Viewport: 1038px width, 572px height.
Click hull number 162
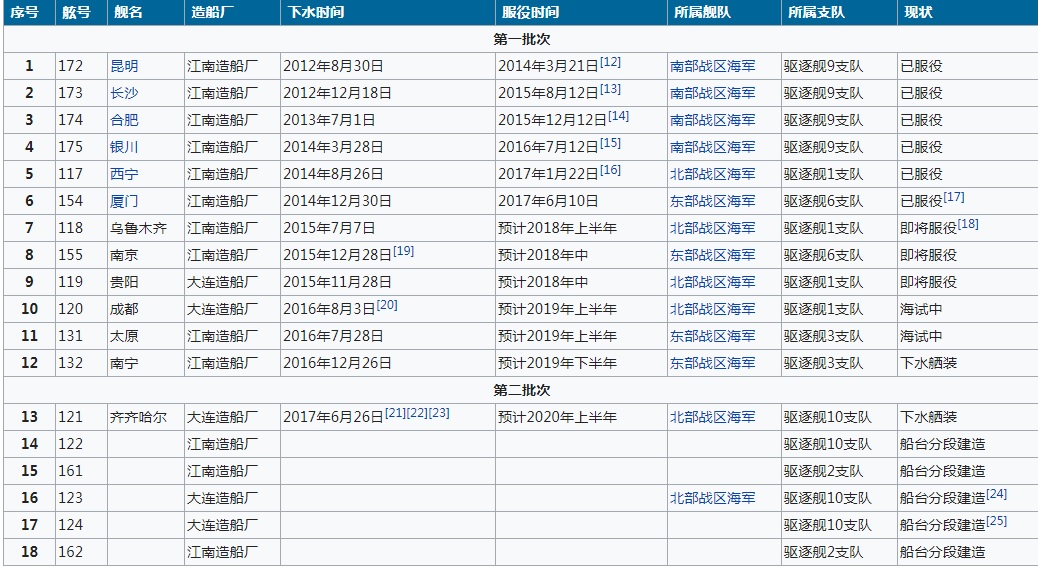pyautogui.click(x=71, y=552)
